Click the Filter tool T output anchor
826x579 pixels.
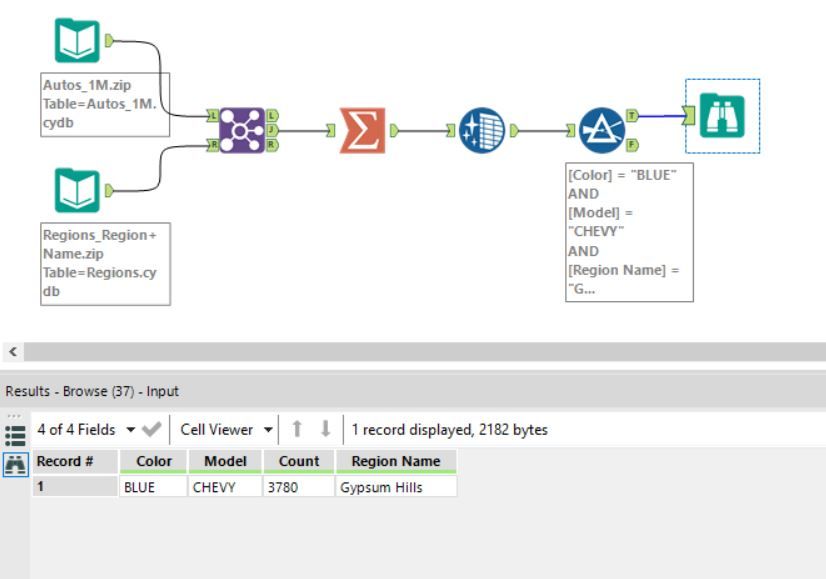point(632,115)
